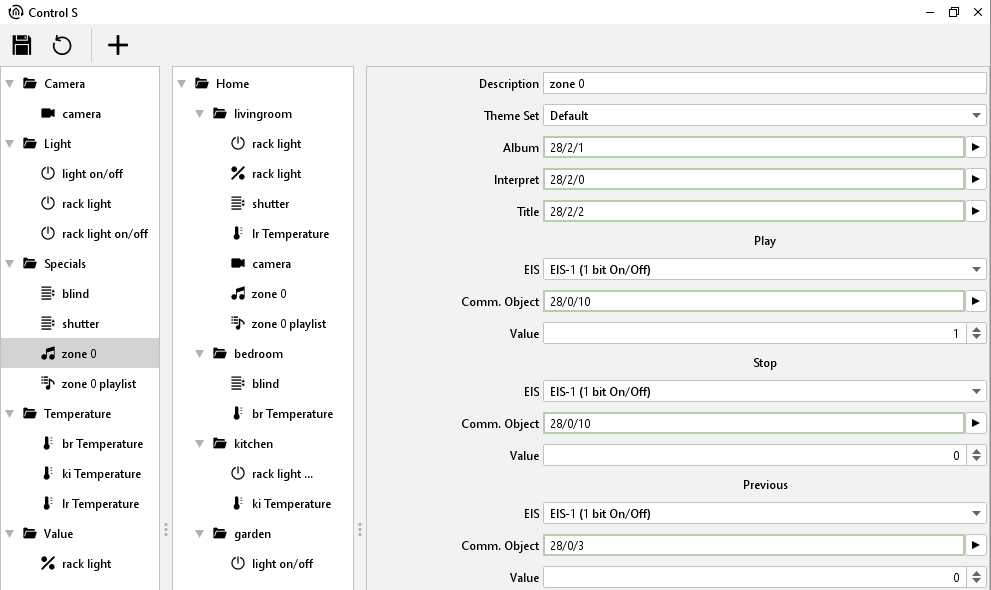Select shutter item in livingroom folder
This screenshot has width=991, height=590.
[270, 204]
